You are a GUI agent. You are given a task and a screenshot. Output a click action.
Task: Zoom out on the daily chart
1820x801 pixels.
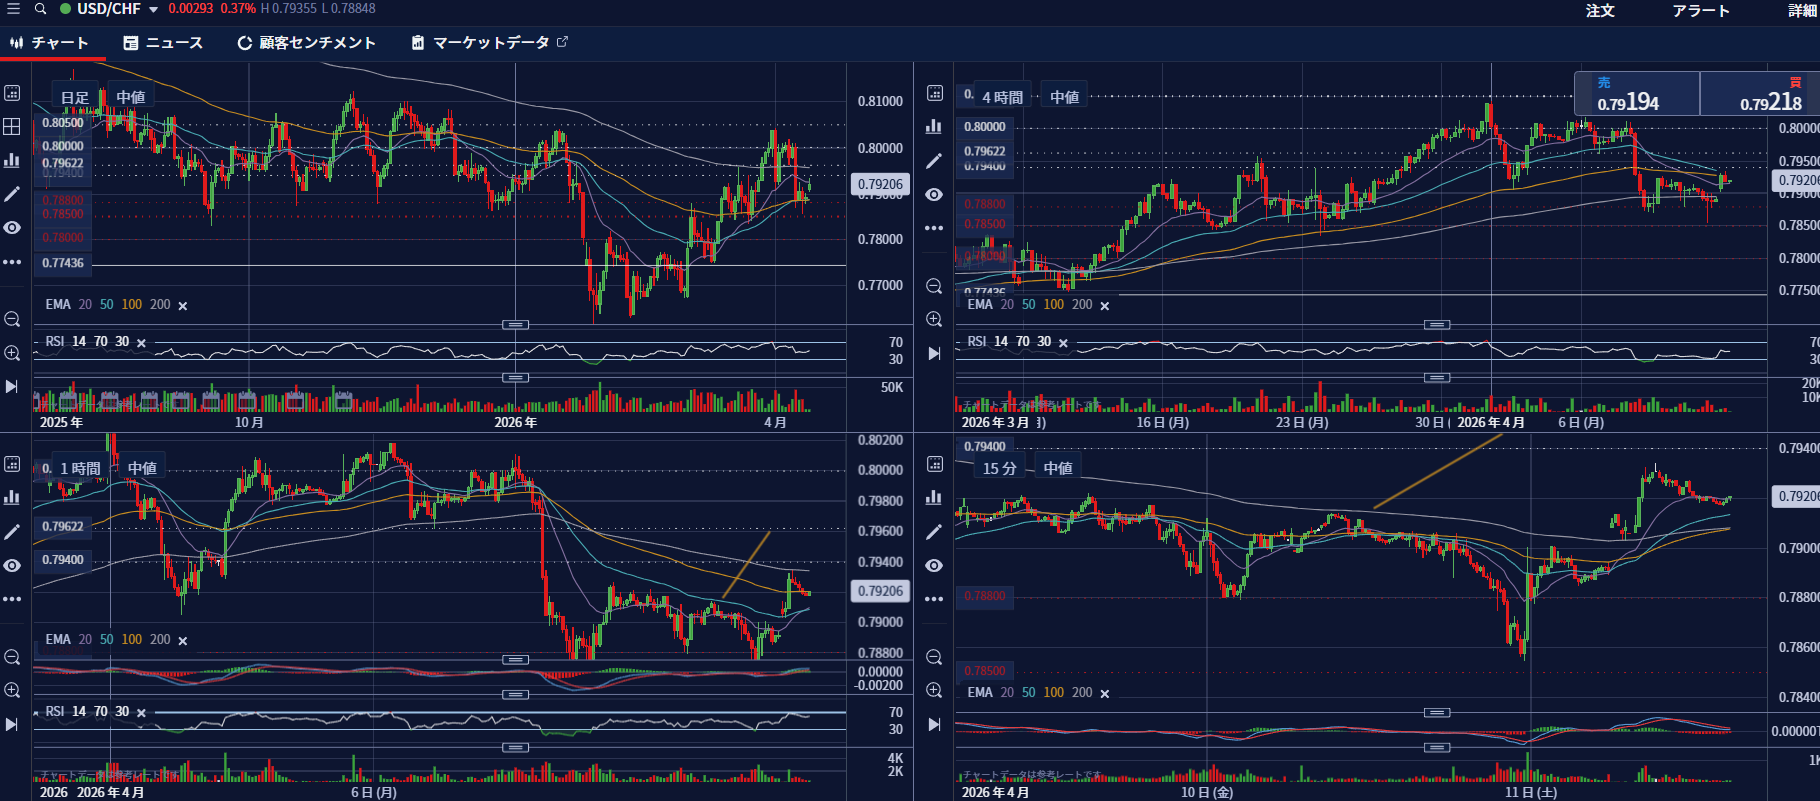point(12,320)
